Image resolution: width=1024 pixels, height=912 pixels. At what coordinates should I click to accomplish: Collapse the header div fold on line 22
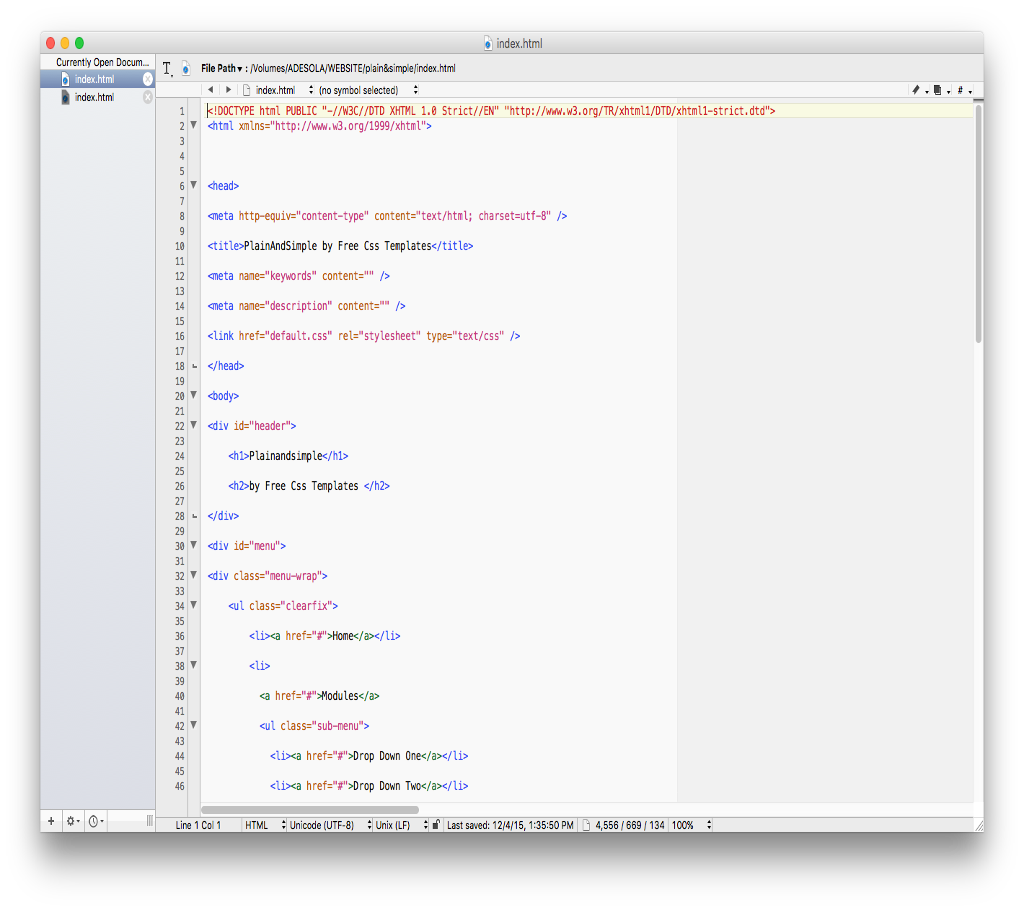[193, 425]
